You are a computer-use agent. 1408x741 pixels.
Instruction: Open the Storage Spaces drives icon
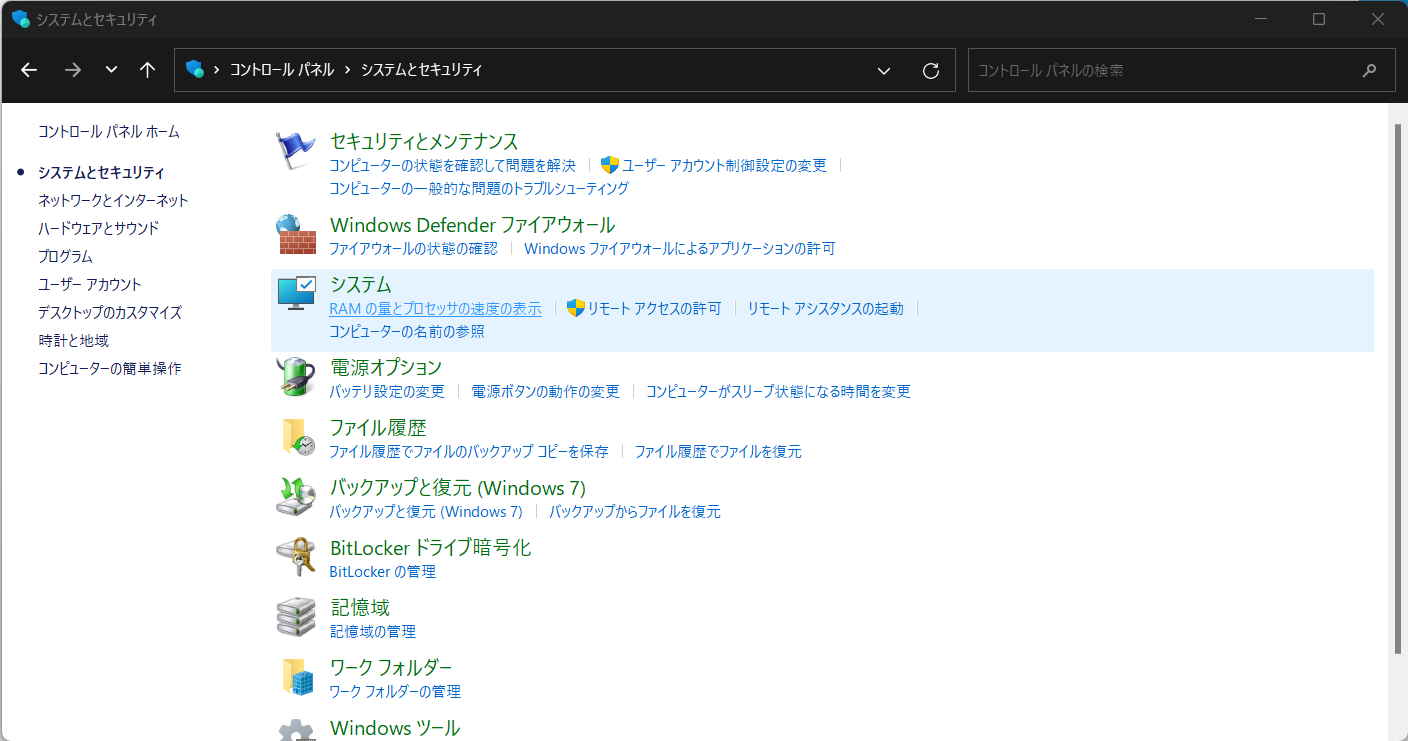click(295, 617)
